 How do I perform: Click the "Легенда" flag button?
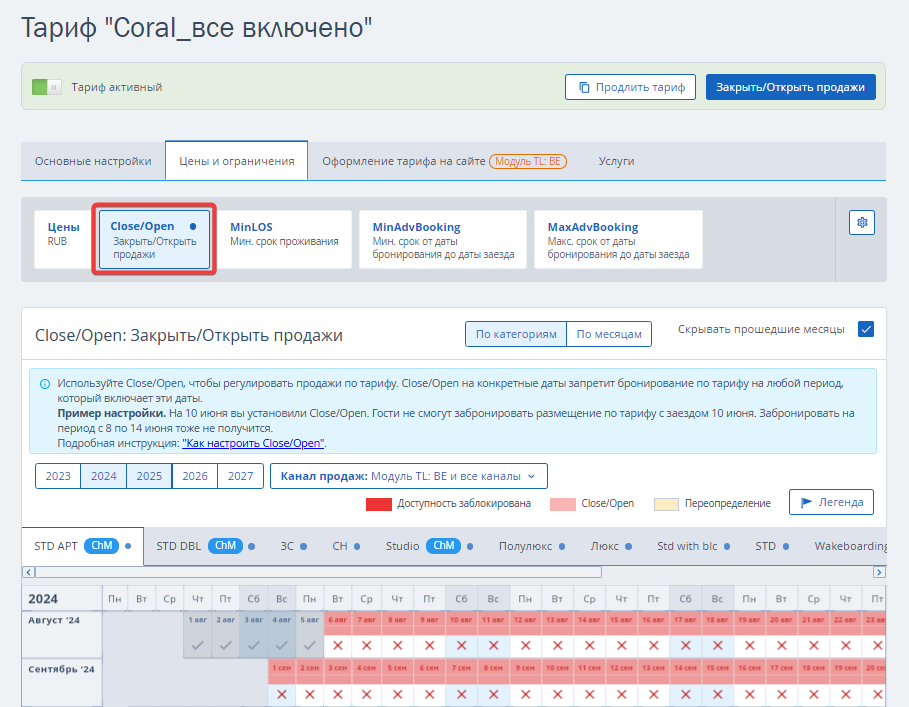[831, 502]
